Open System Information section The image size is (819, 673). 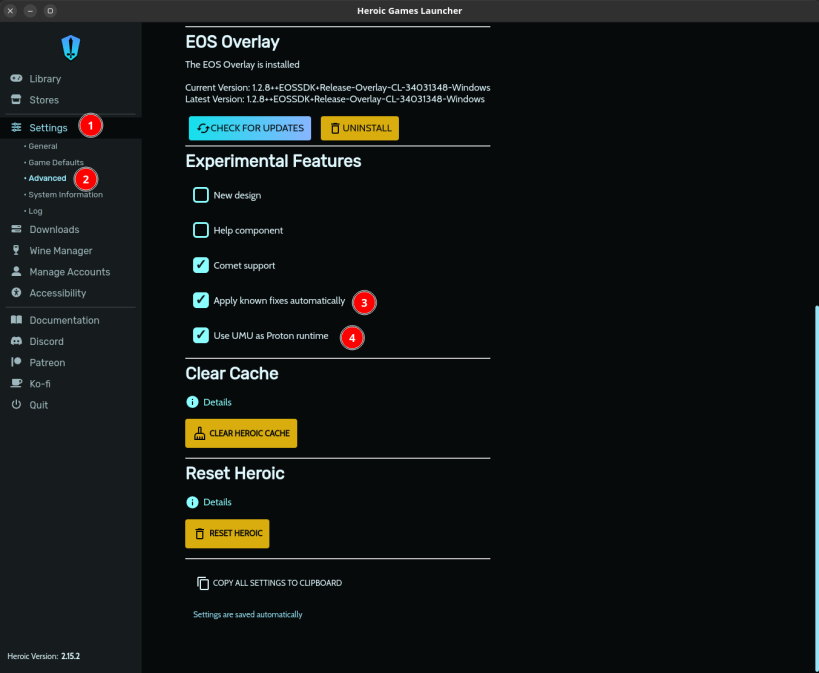click(x=66, y=194)
